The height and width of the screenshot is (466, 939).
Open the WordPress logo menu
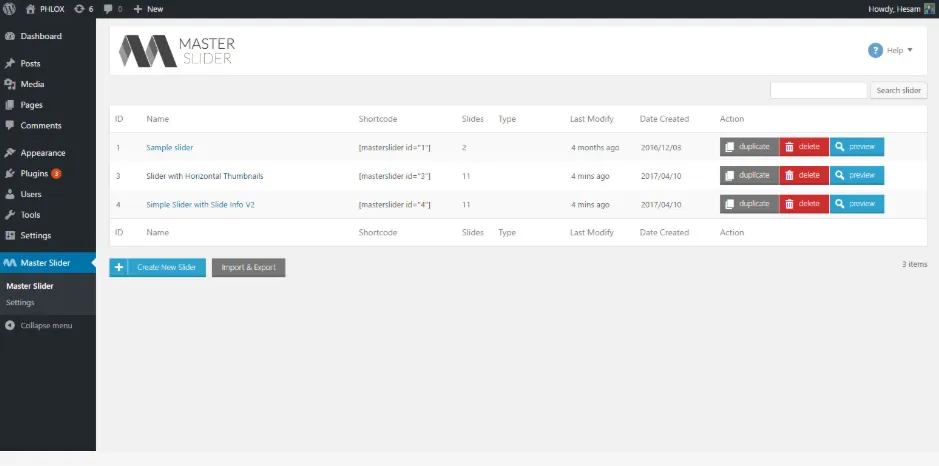click(x=10, y=9)
